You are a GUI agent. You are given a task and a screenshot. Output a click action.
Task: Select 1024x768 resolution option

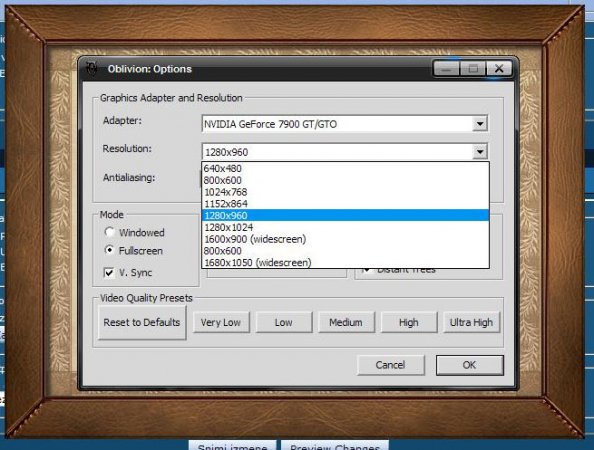click(x=345, y=192)
